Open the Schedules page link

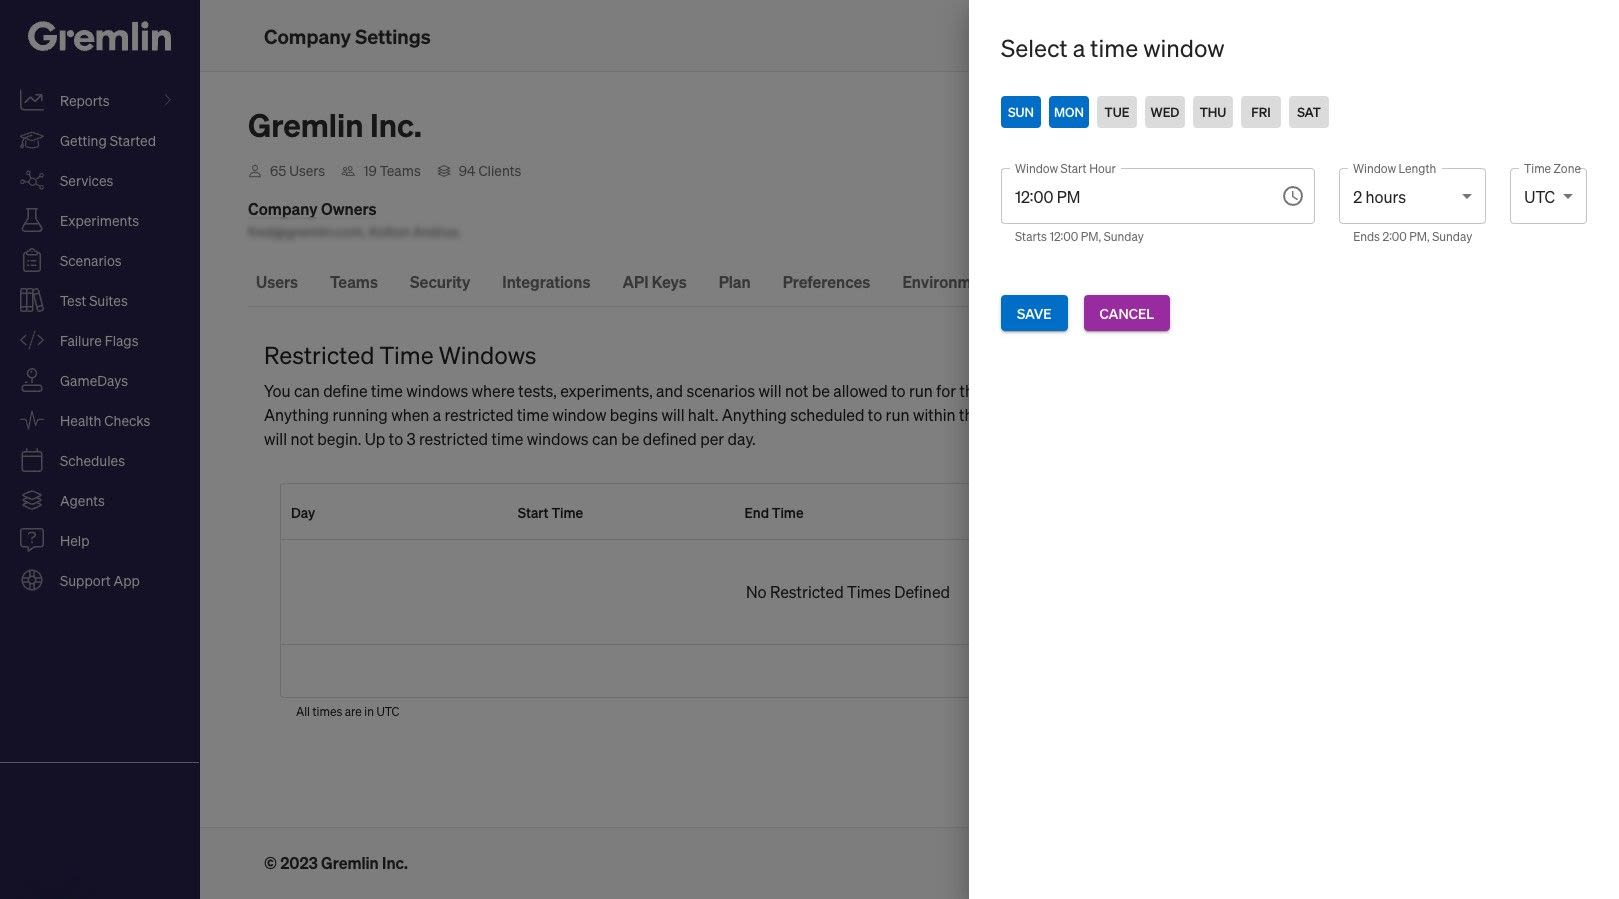point(92,461)
